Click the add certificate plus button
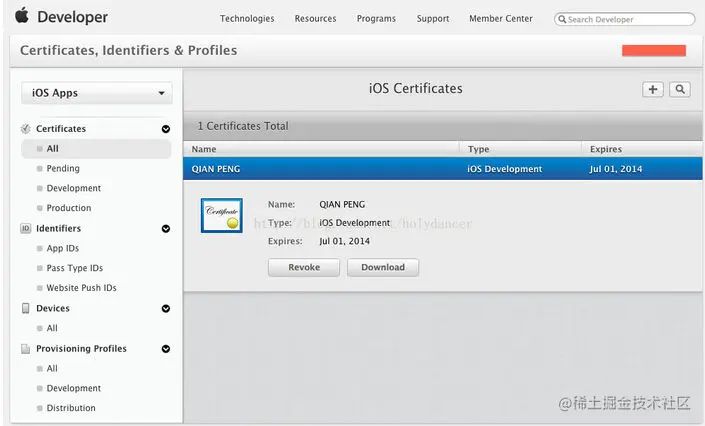 point(653,90)
